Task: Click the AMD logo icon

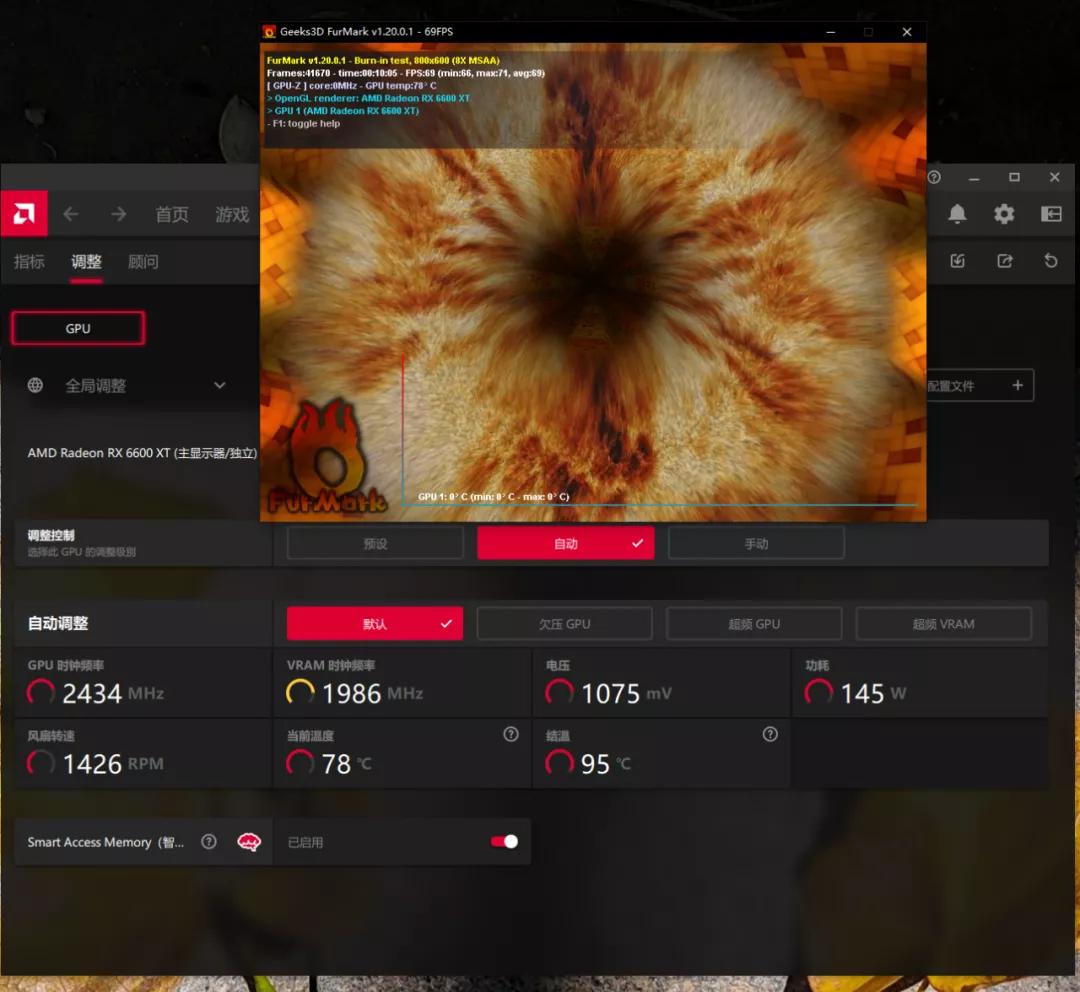Action: click(24, 214)
